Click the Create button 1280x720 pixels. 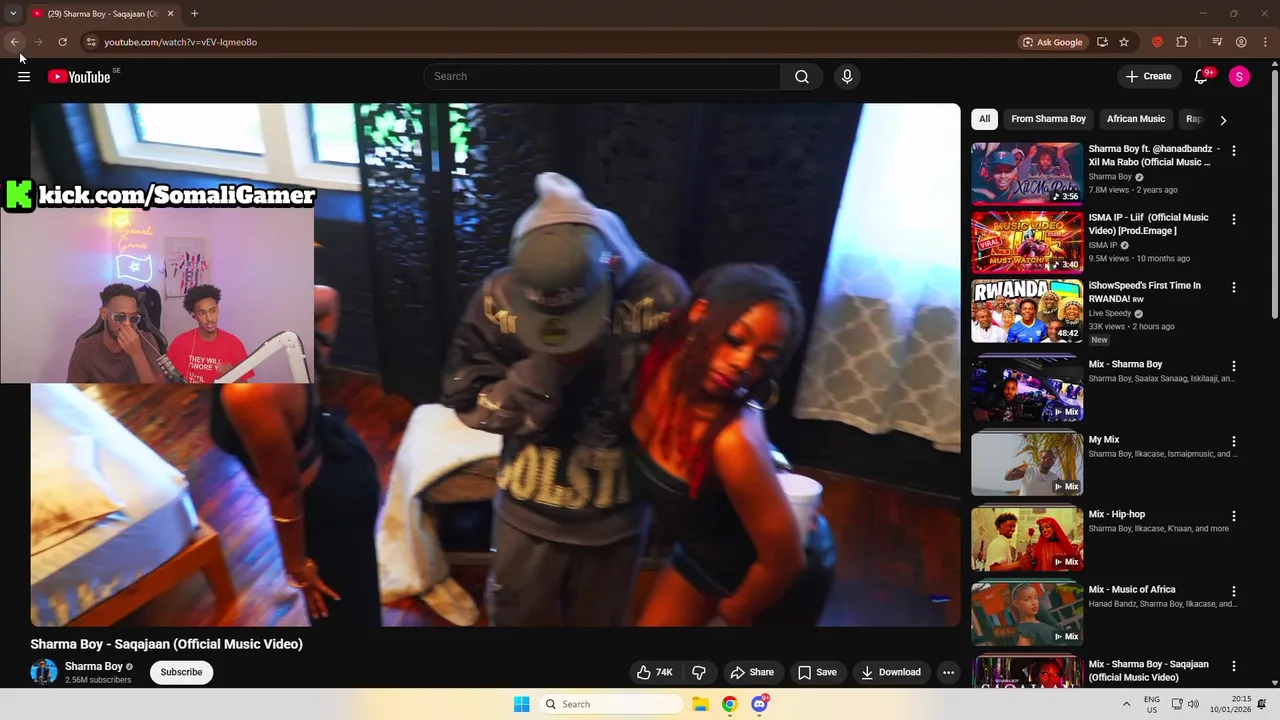[x=1148, y=76]
